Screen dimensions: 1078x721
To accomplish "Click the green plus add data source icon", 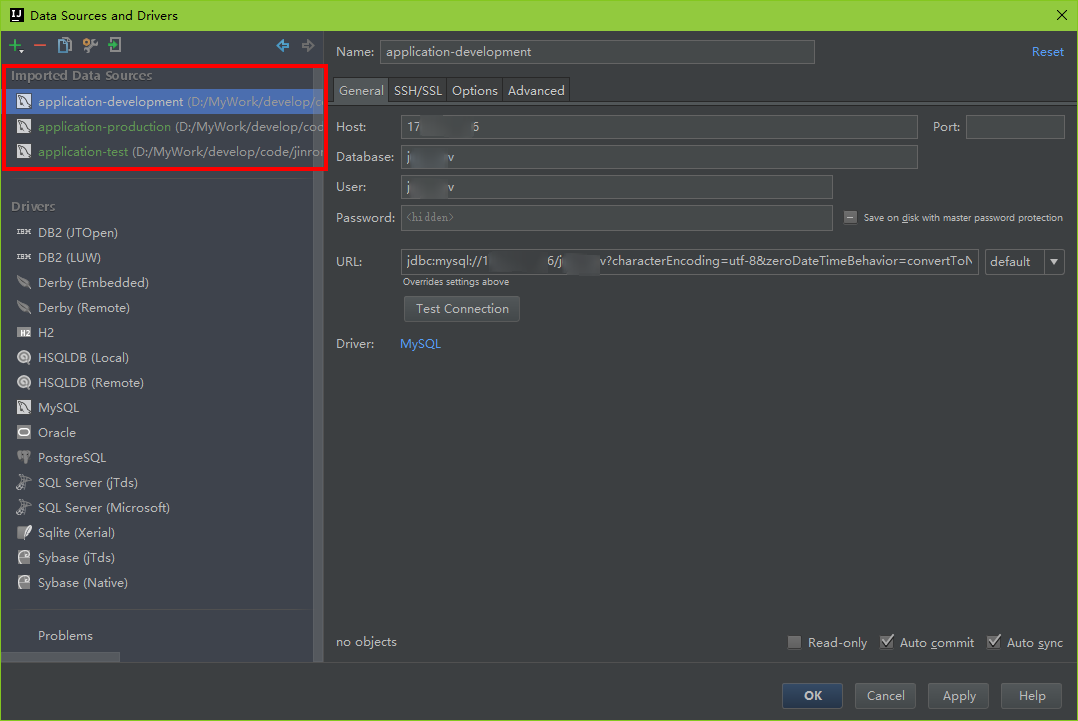I will point(16,45).
